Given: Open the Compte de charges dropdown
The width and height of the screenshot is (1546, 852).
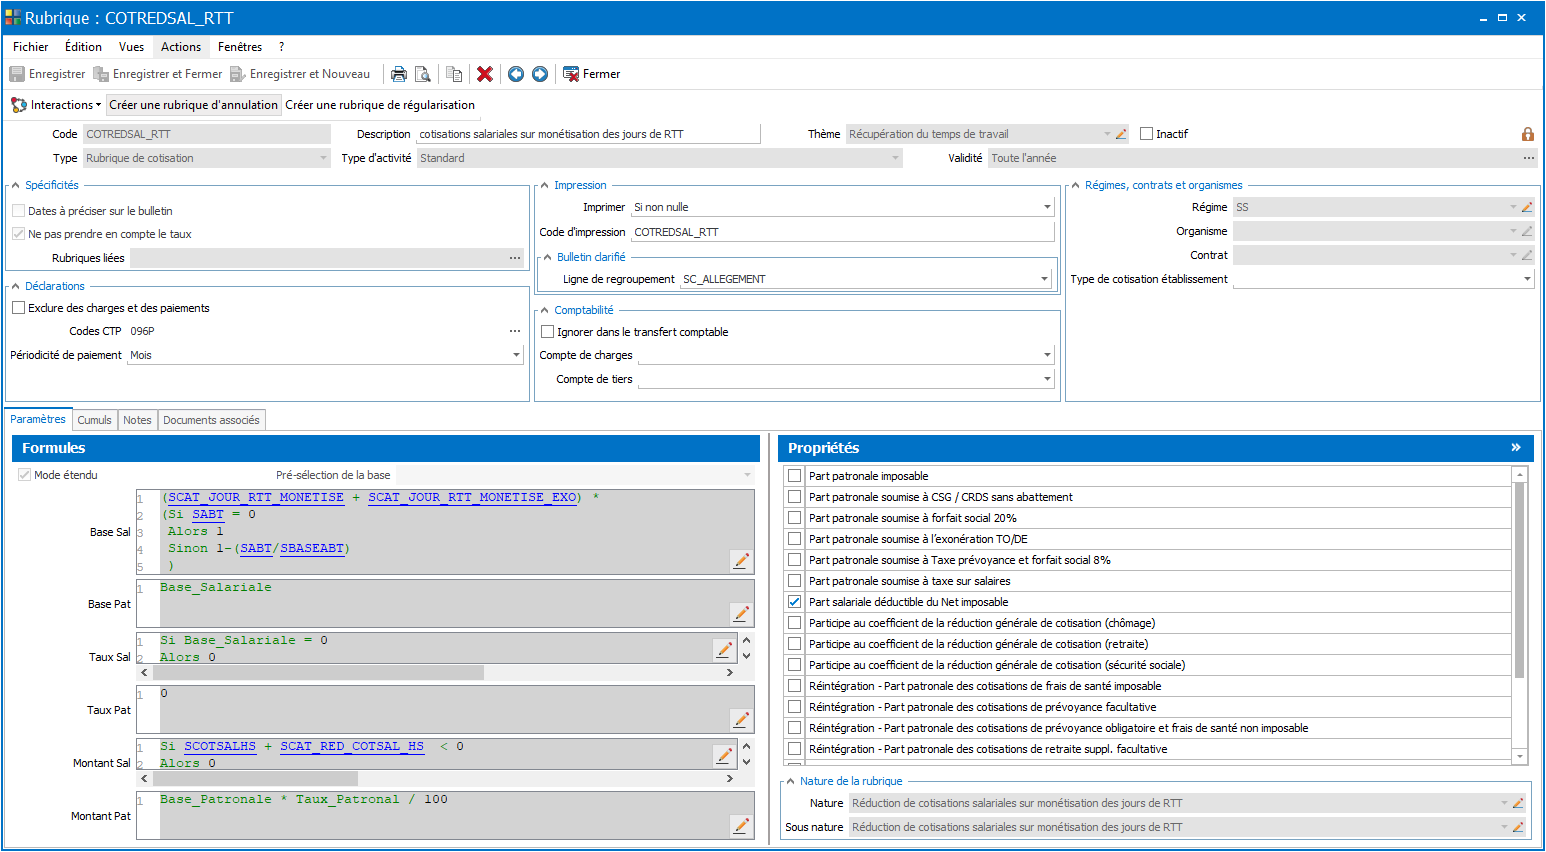Looking at the screenshot, I should point(1047,355).
